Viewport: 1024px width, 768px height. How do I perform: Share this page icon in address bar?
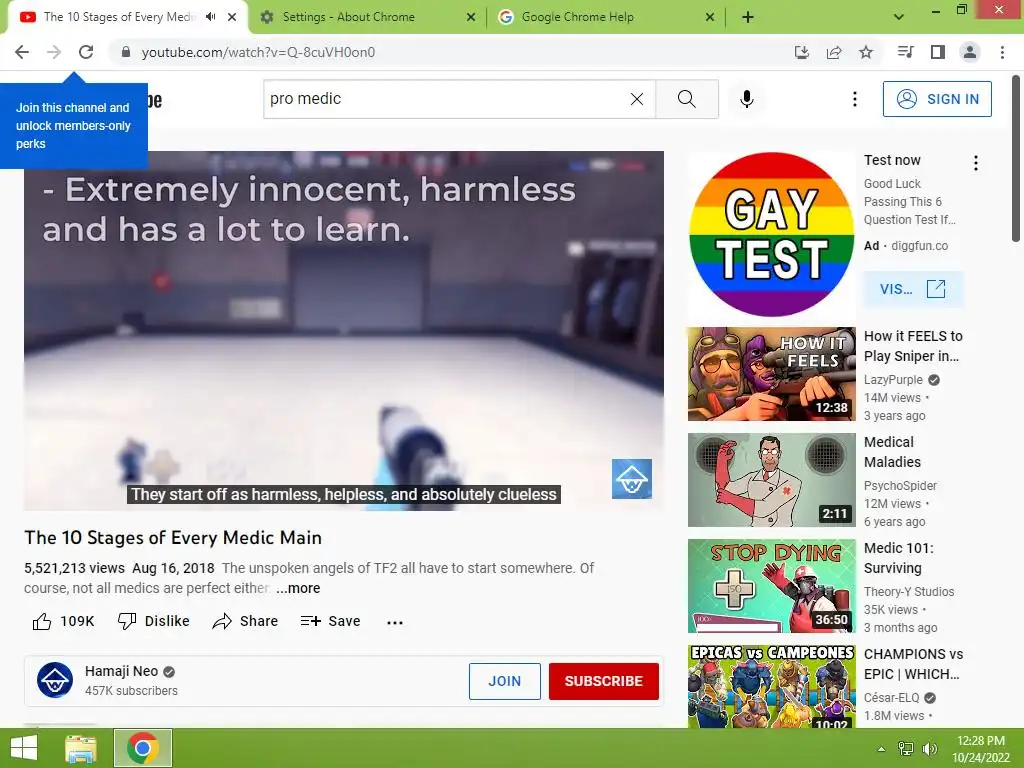(x=834, y=52)
